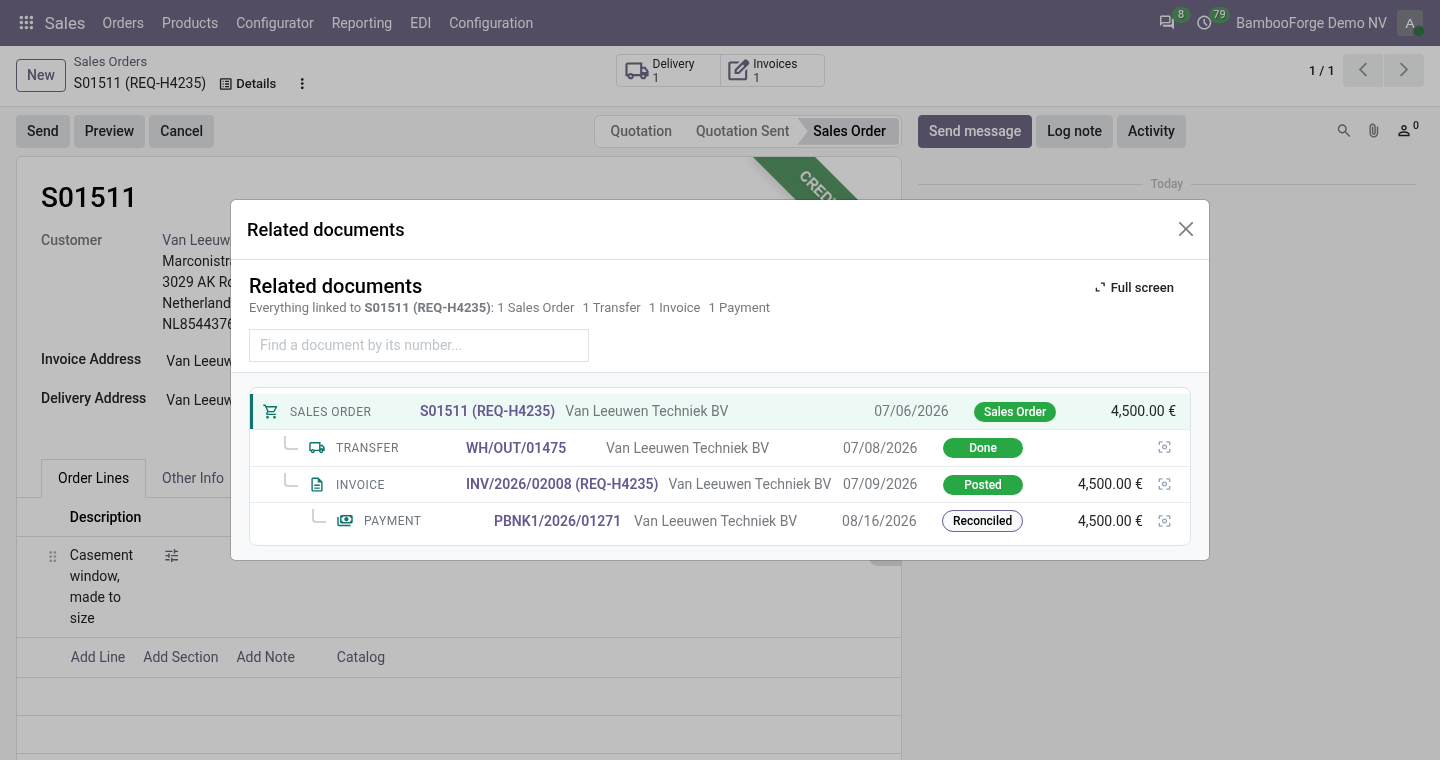Open the Products menu
Screen dimensions: 1440x760
tap(190, 23)
